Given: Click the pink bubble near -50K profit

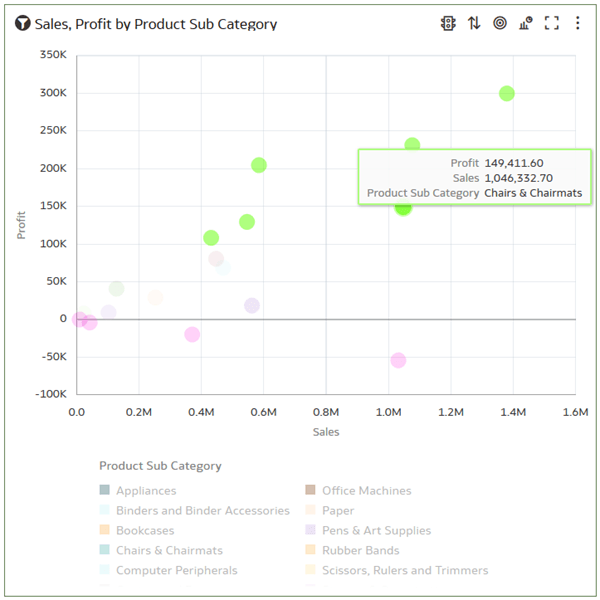Looking at the screenshot, I should pyautogui.click(x=398, y=360).
